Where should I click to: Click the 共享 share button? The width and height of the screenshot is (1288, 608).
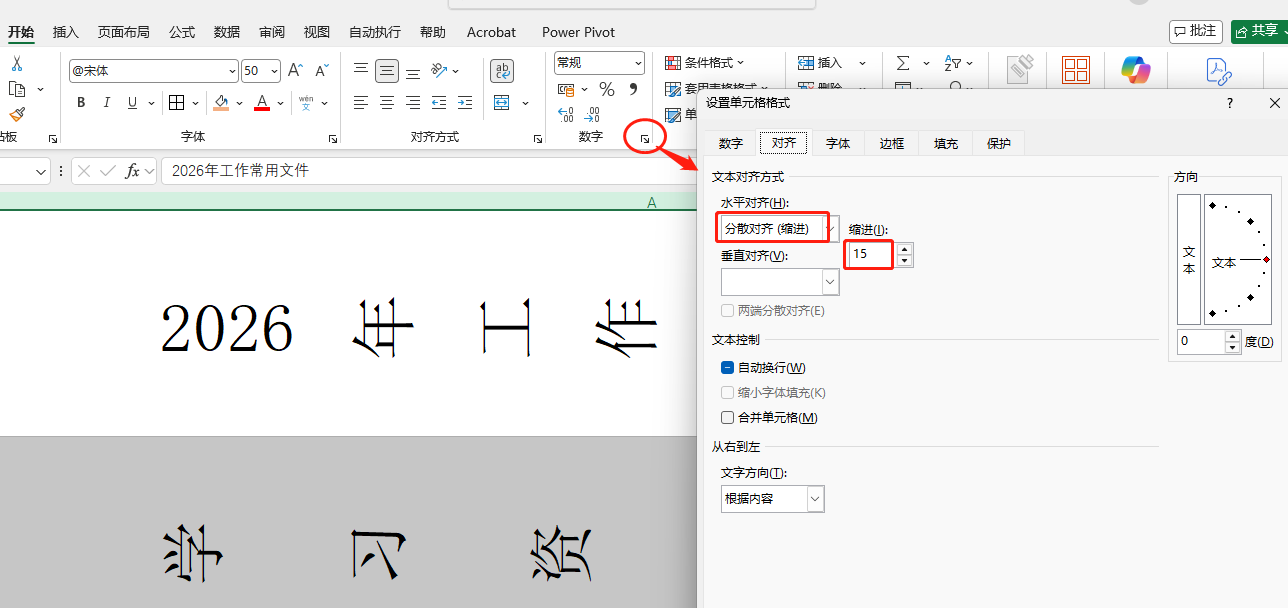click(1259, 31)
